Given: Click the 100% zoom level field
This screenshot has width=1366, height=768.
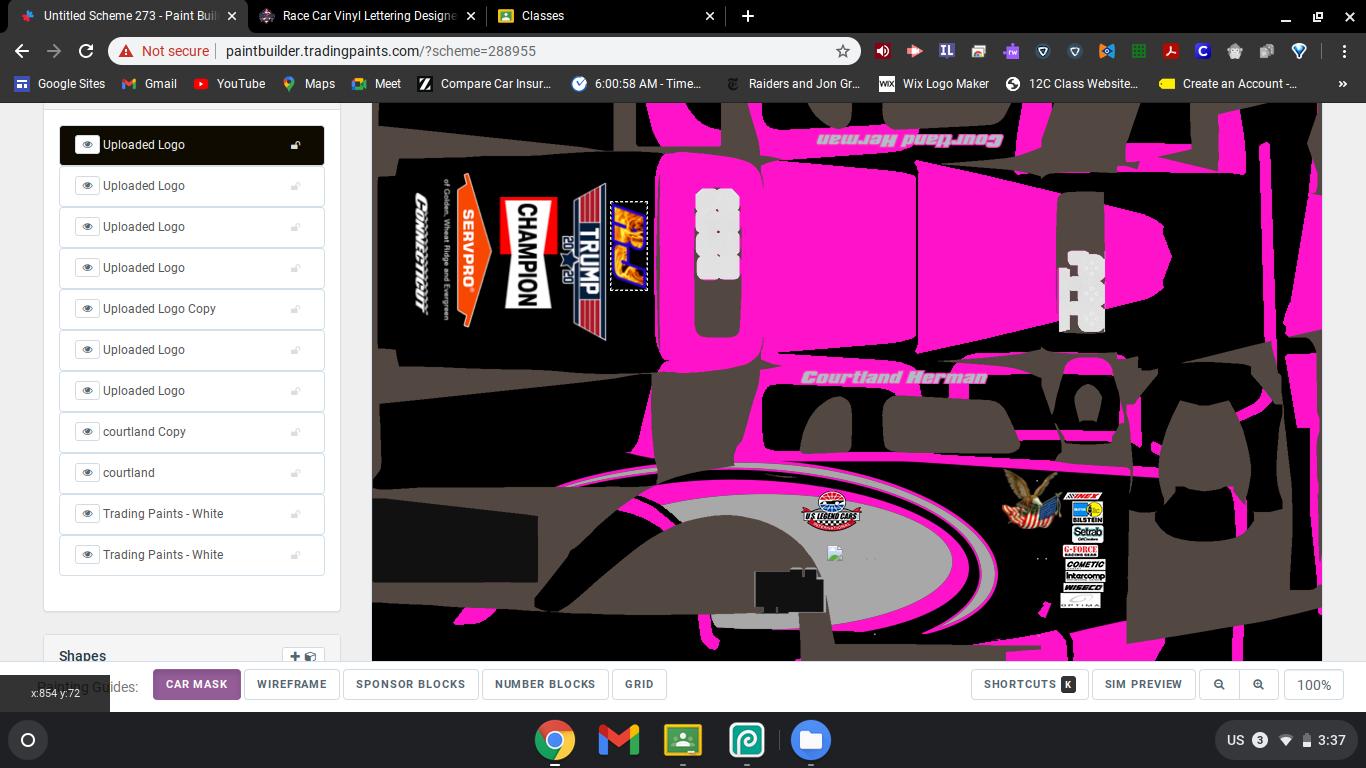Looking at the screenshot, I should pyautogui.click(x=1313, y=685).
